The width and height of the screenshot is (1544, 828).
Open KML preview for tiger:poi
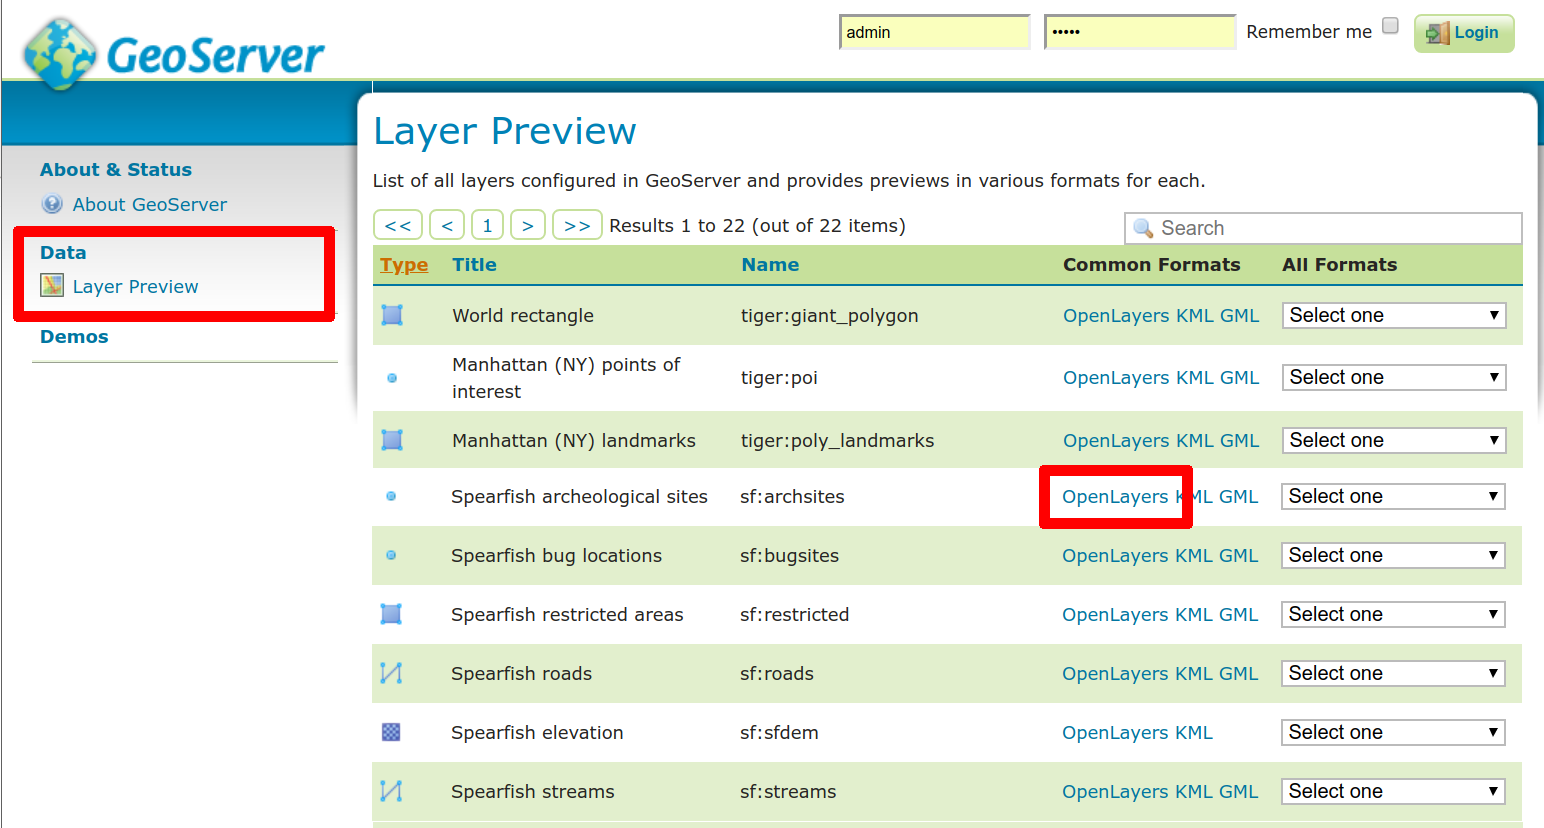pyautogui.click(x=1195, y=377)
